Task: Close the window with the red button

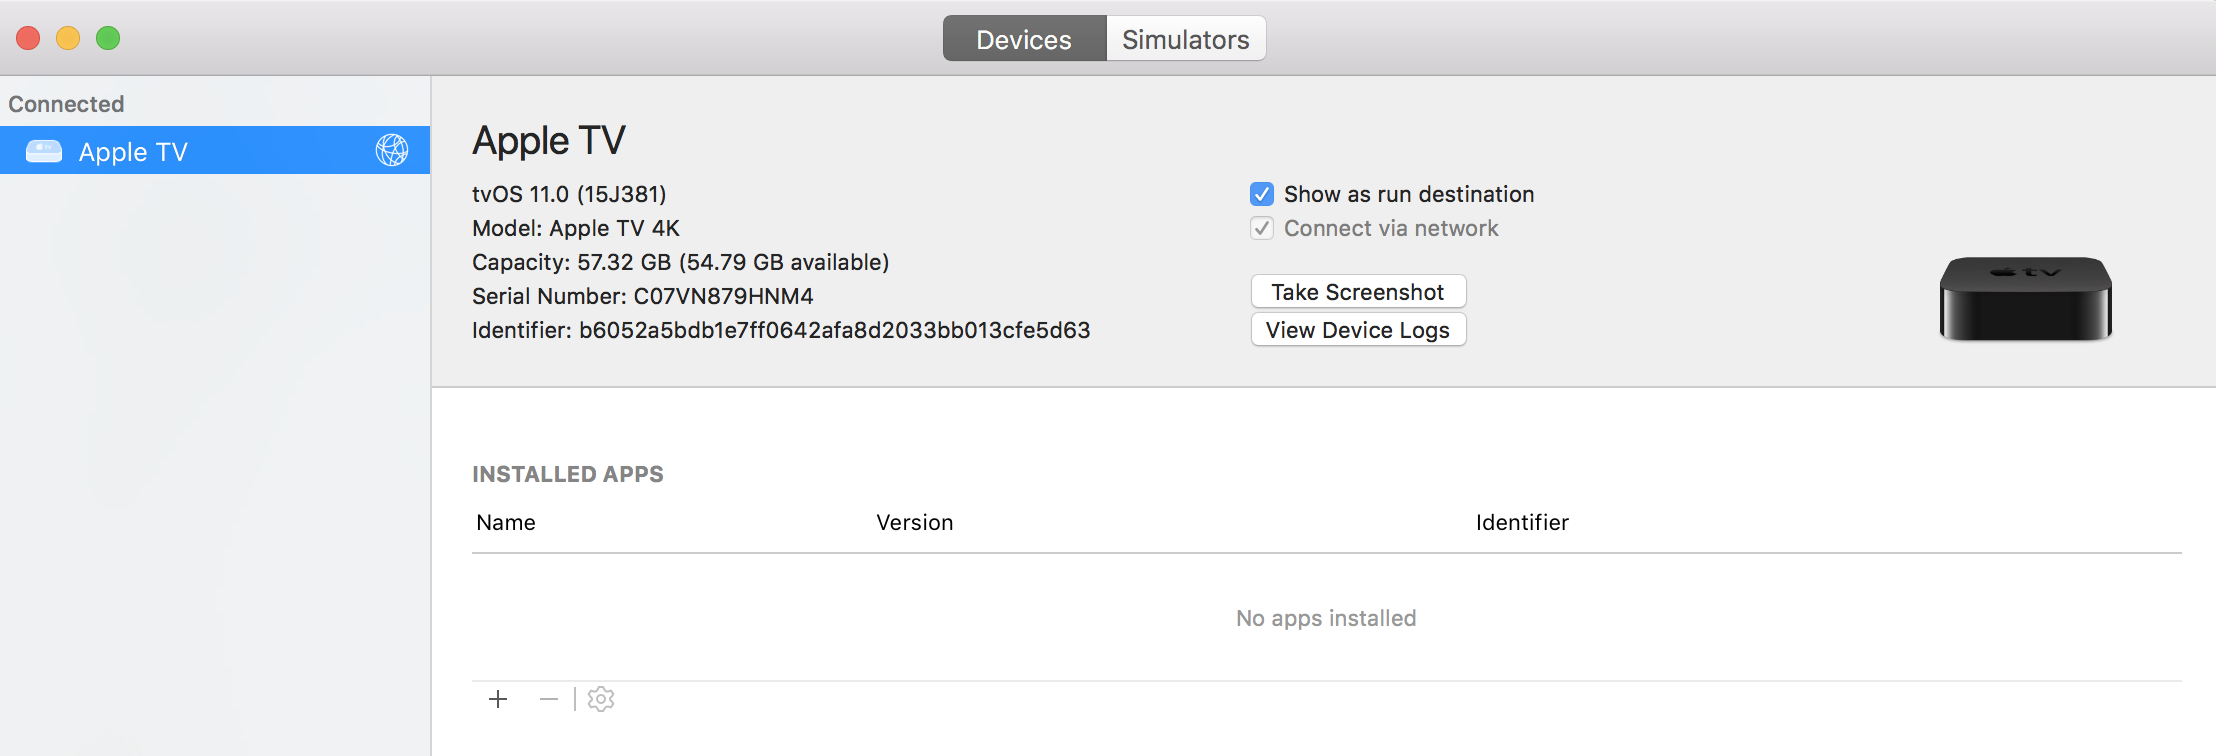Action: click(x=28, y=38)
